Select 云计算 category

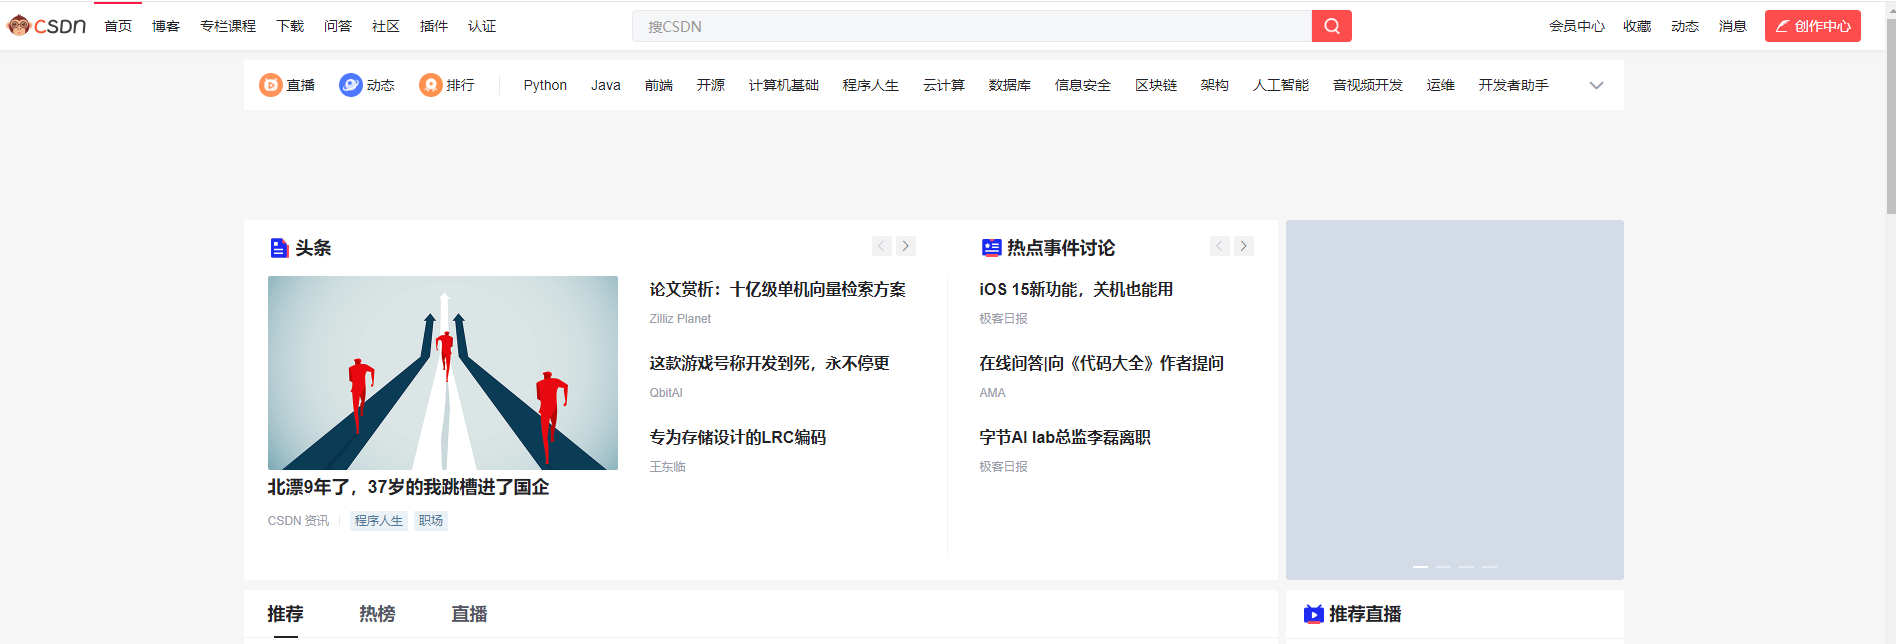pos(944,85)
